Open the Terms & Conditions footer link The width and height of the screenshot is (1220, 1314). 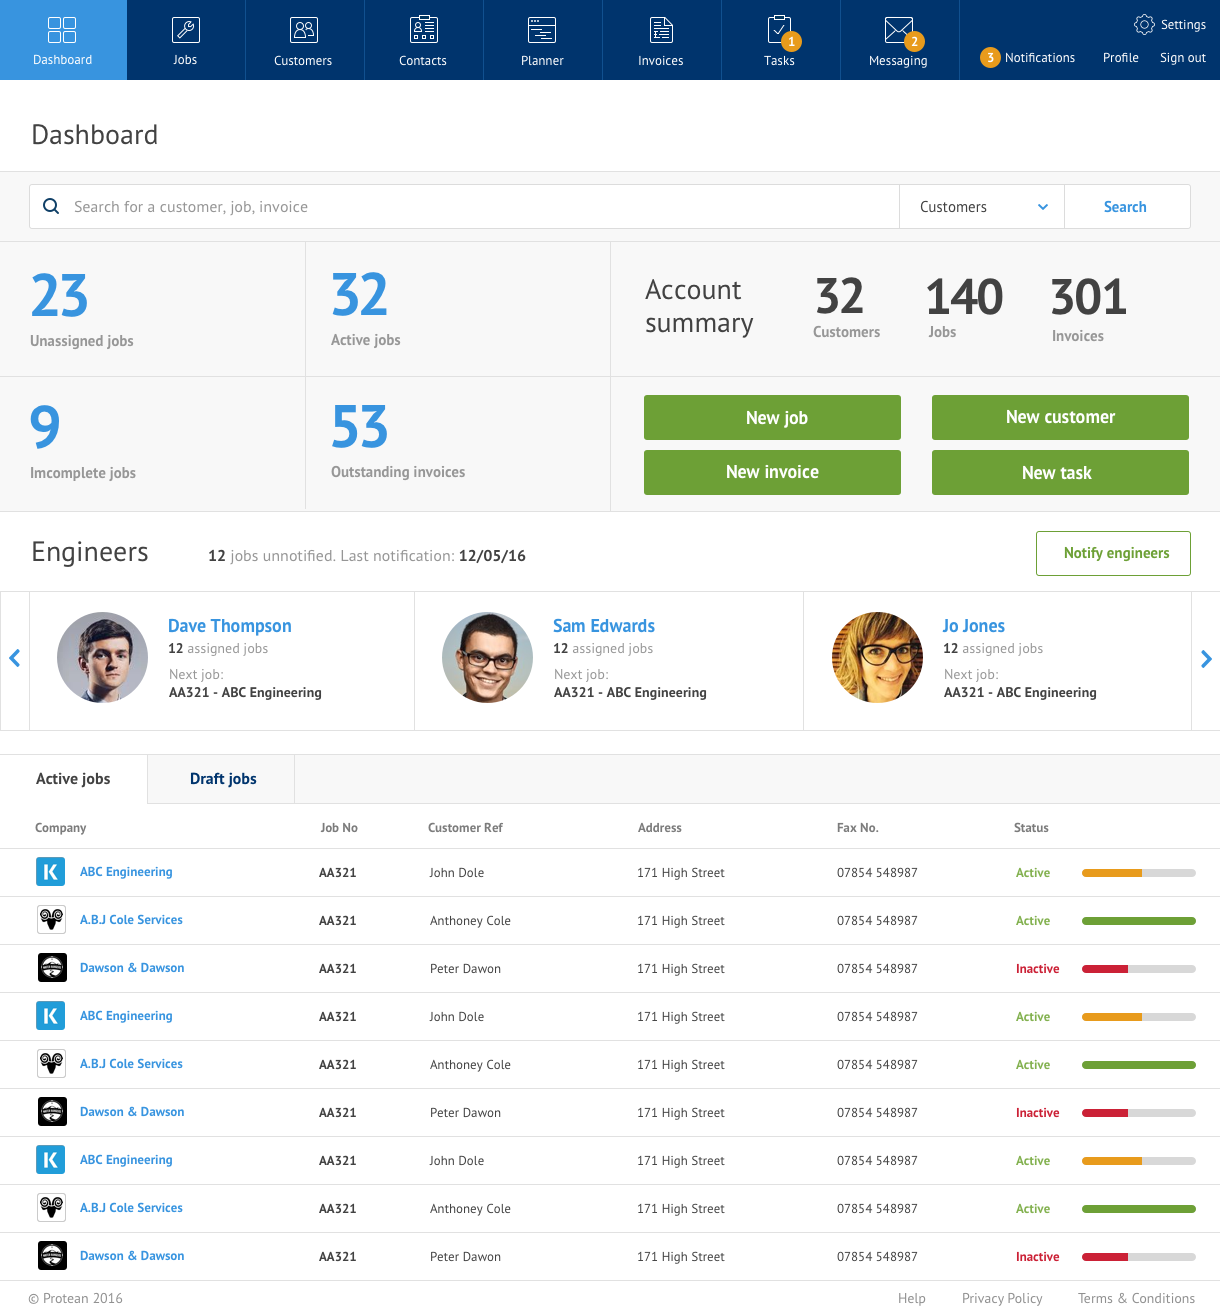[x=1136, y=1298]
